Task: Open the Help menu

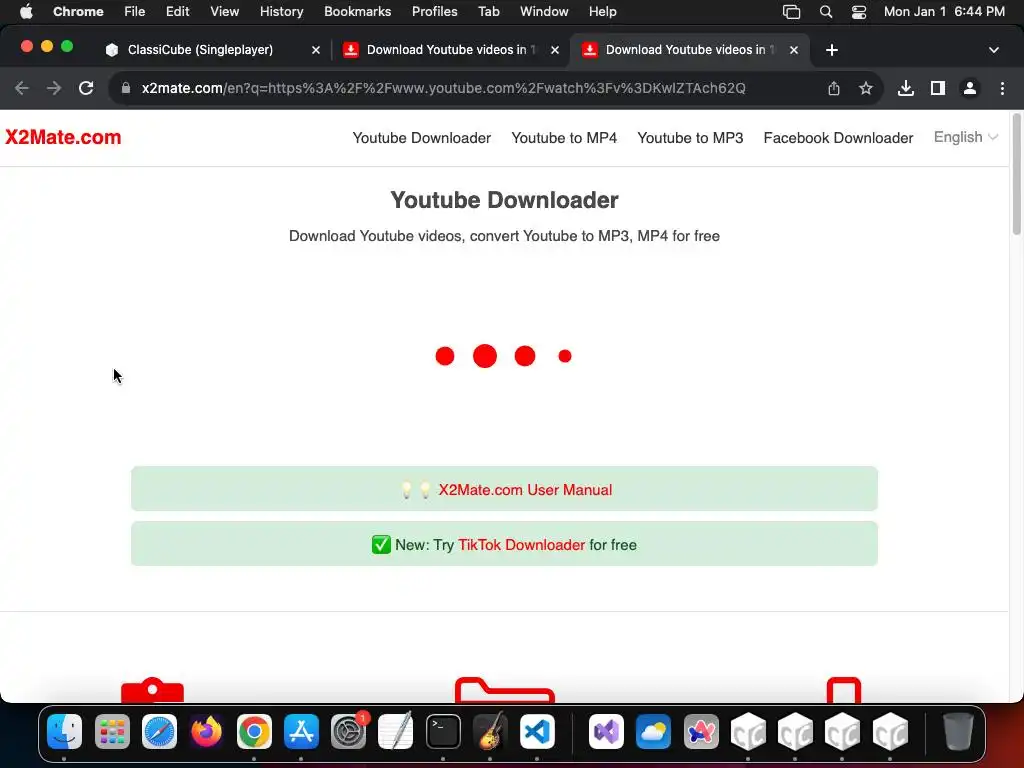Action: 602,12
